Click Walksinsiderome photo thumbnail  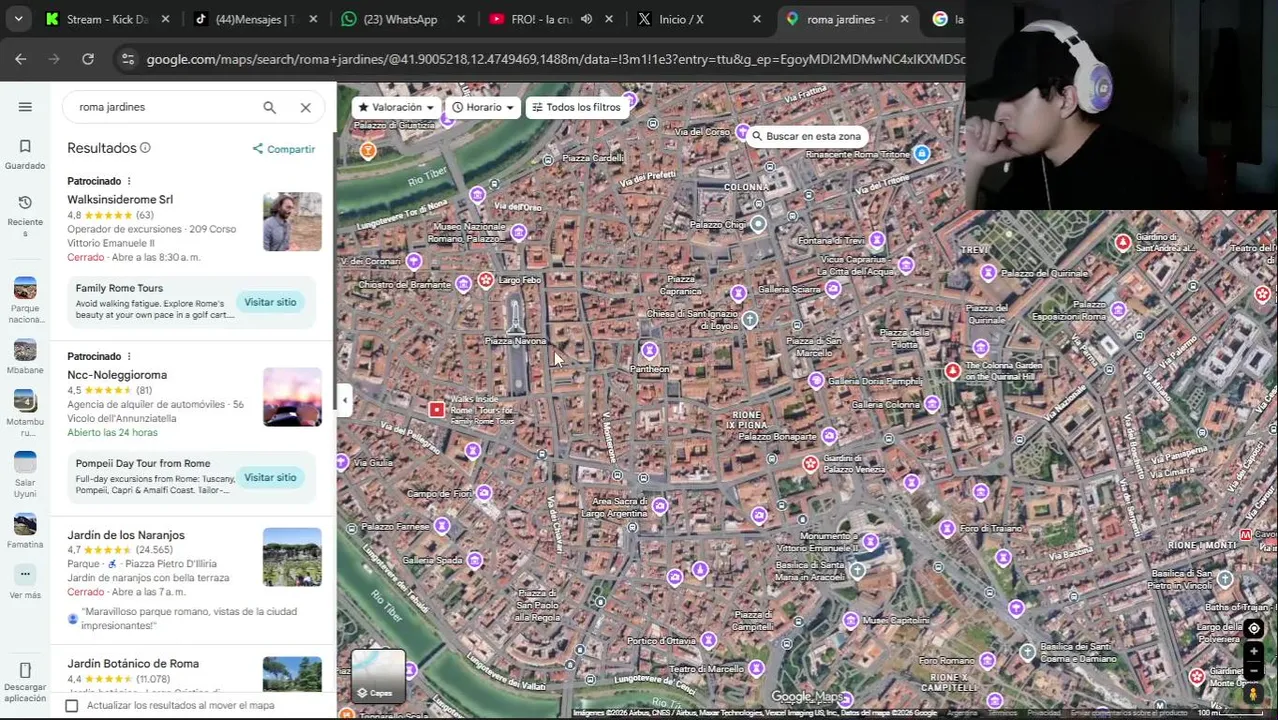click(292, 222)
